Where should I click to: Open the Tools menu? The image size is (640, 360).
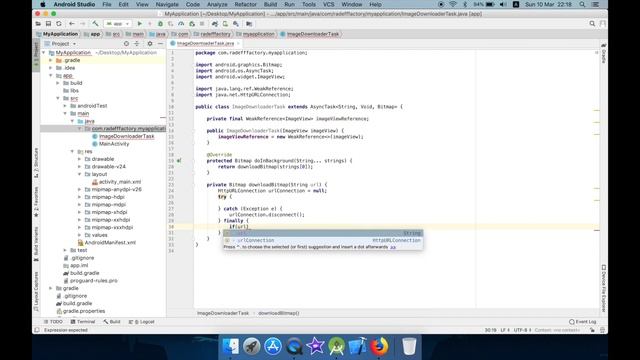309,4
